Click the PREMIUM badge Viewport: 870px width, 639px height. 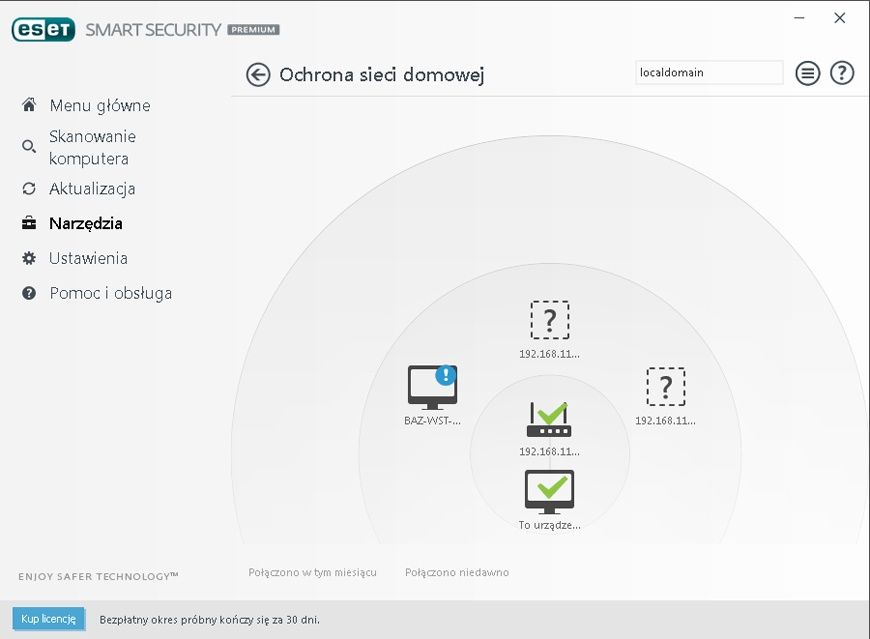(x=254, y=29)
